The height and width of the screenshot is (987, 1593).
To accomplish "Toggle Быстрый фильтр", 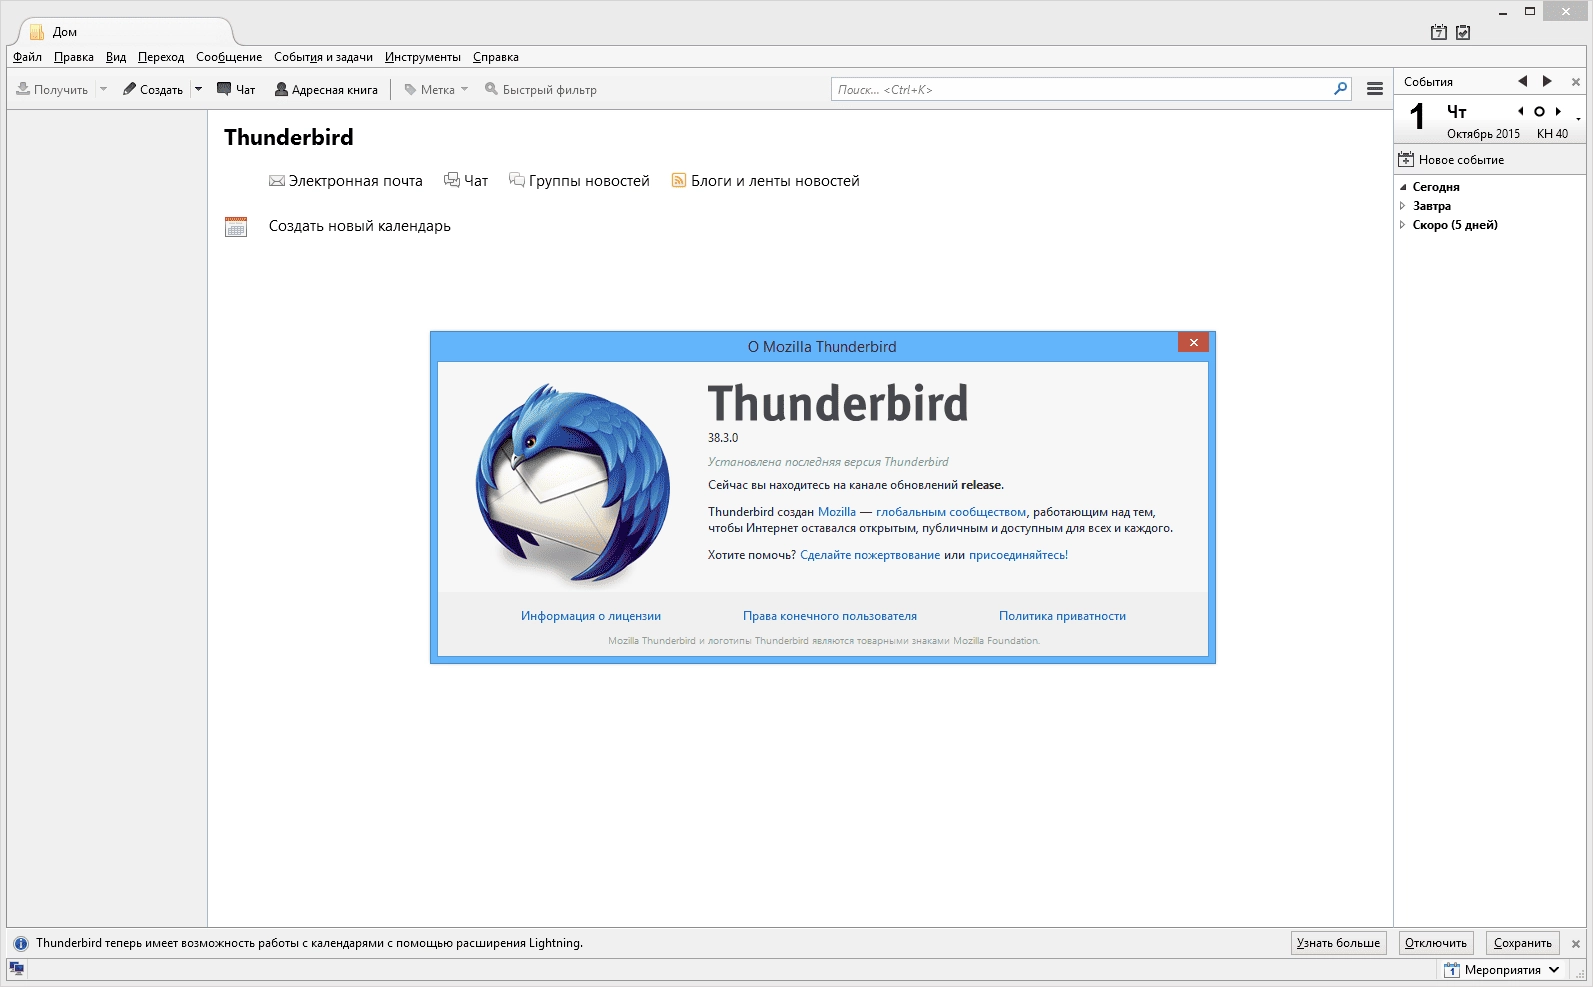I will pyautogui.click(x=541, y=89).
